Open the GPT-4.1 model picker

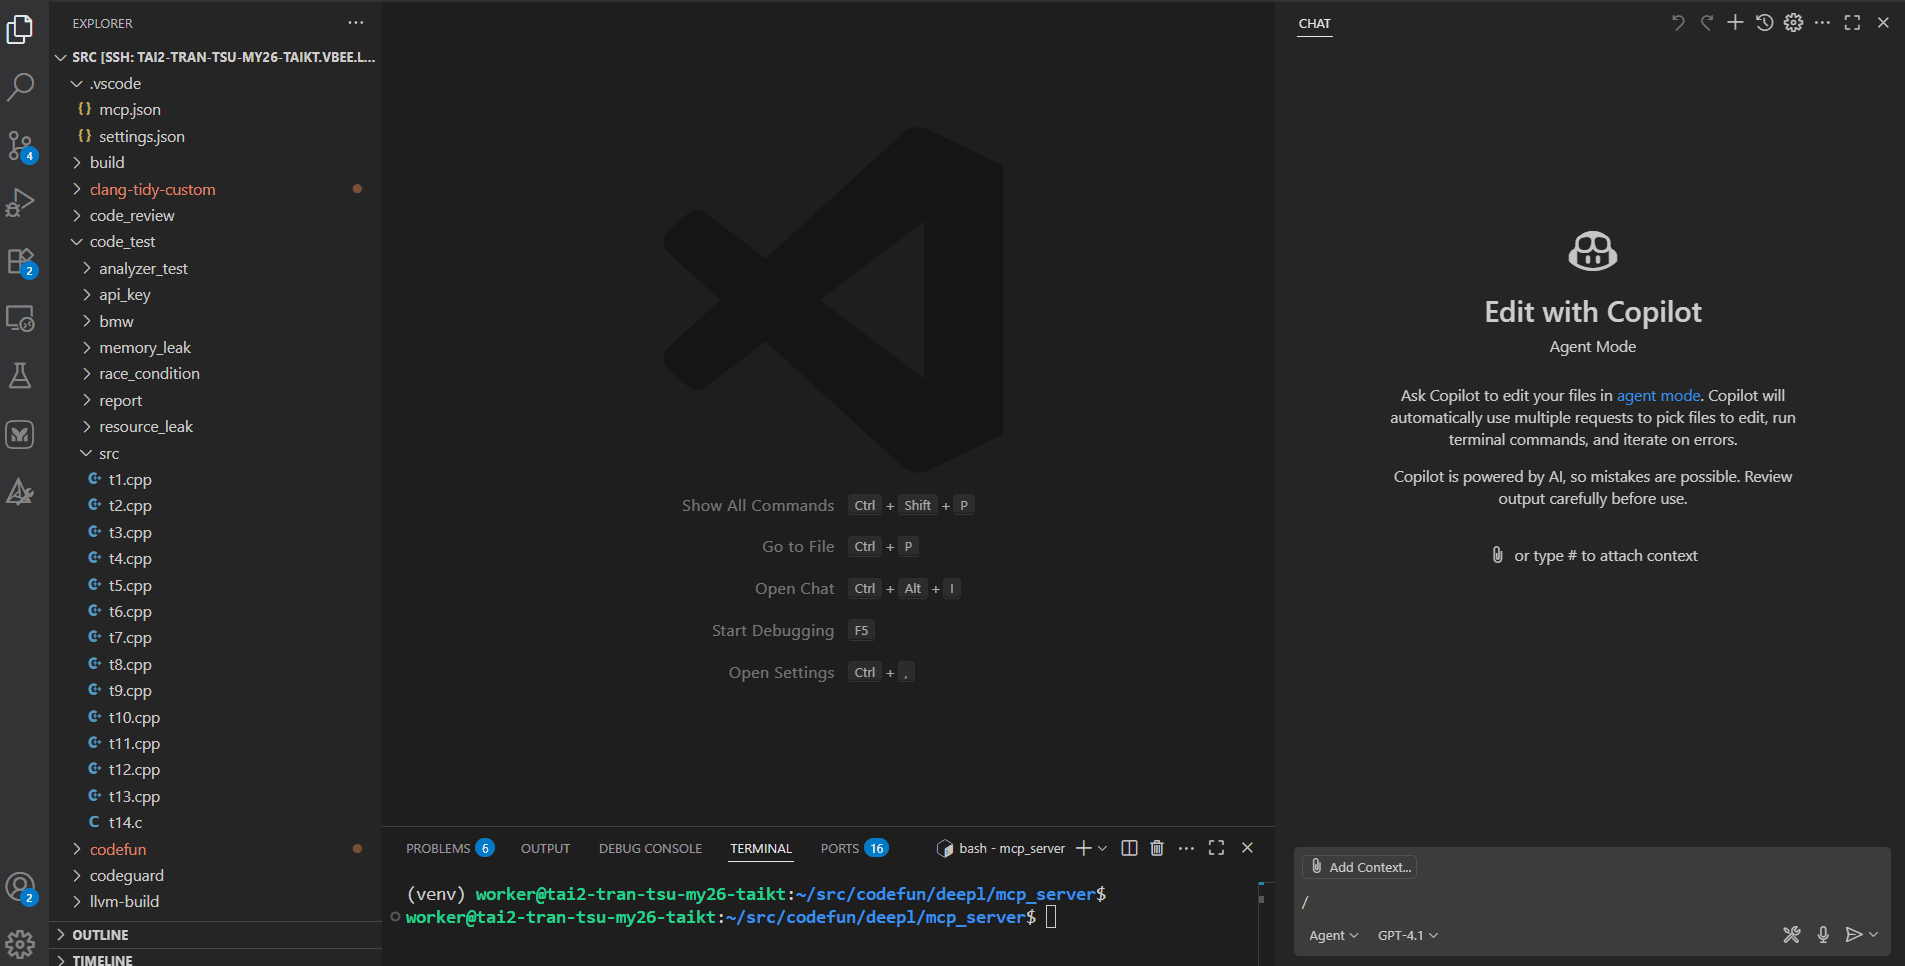pos(1407,935)
